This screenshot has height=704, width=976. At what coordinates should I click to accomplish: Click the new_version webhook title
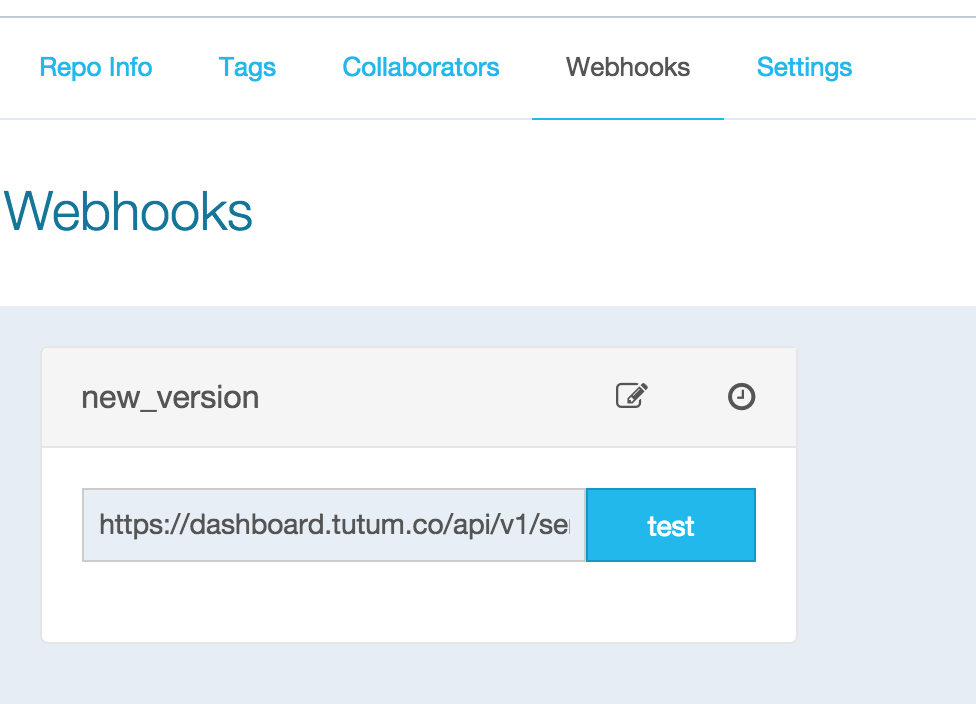170,397
